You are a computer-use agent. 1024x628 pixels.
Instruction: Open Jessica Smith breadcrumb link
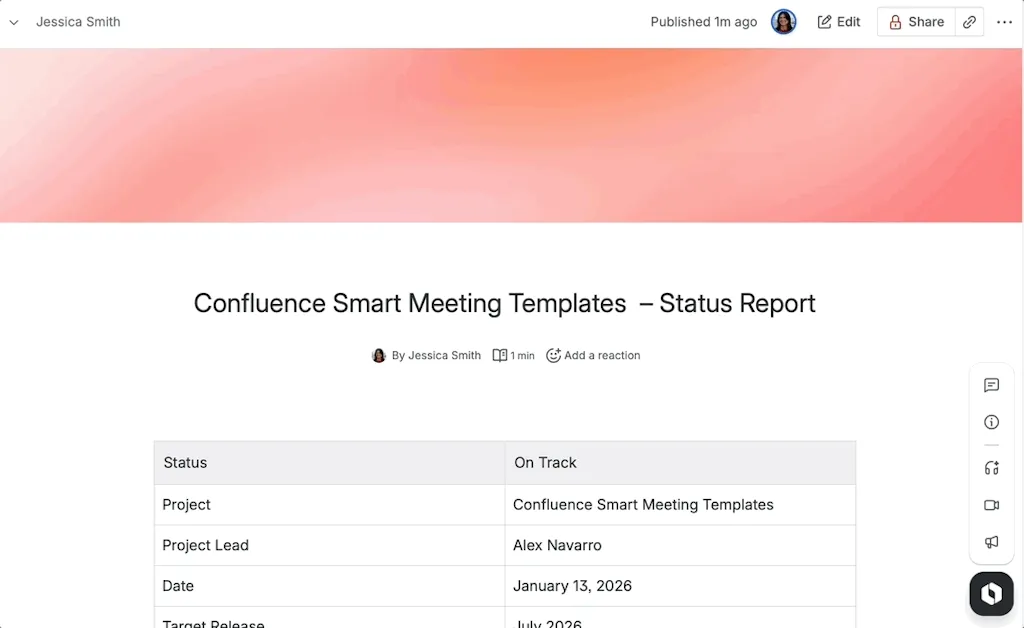(78, 22)
